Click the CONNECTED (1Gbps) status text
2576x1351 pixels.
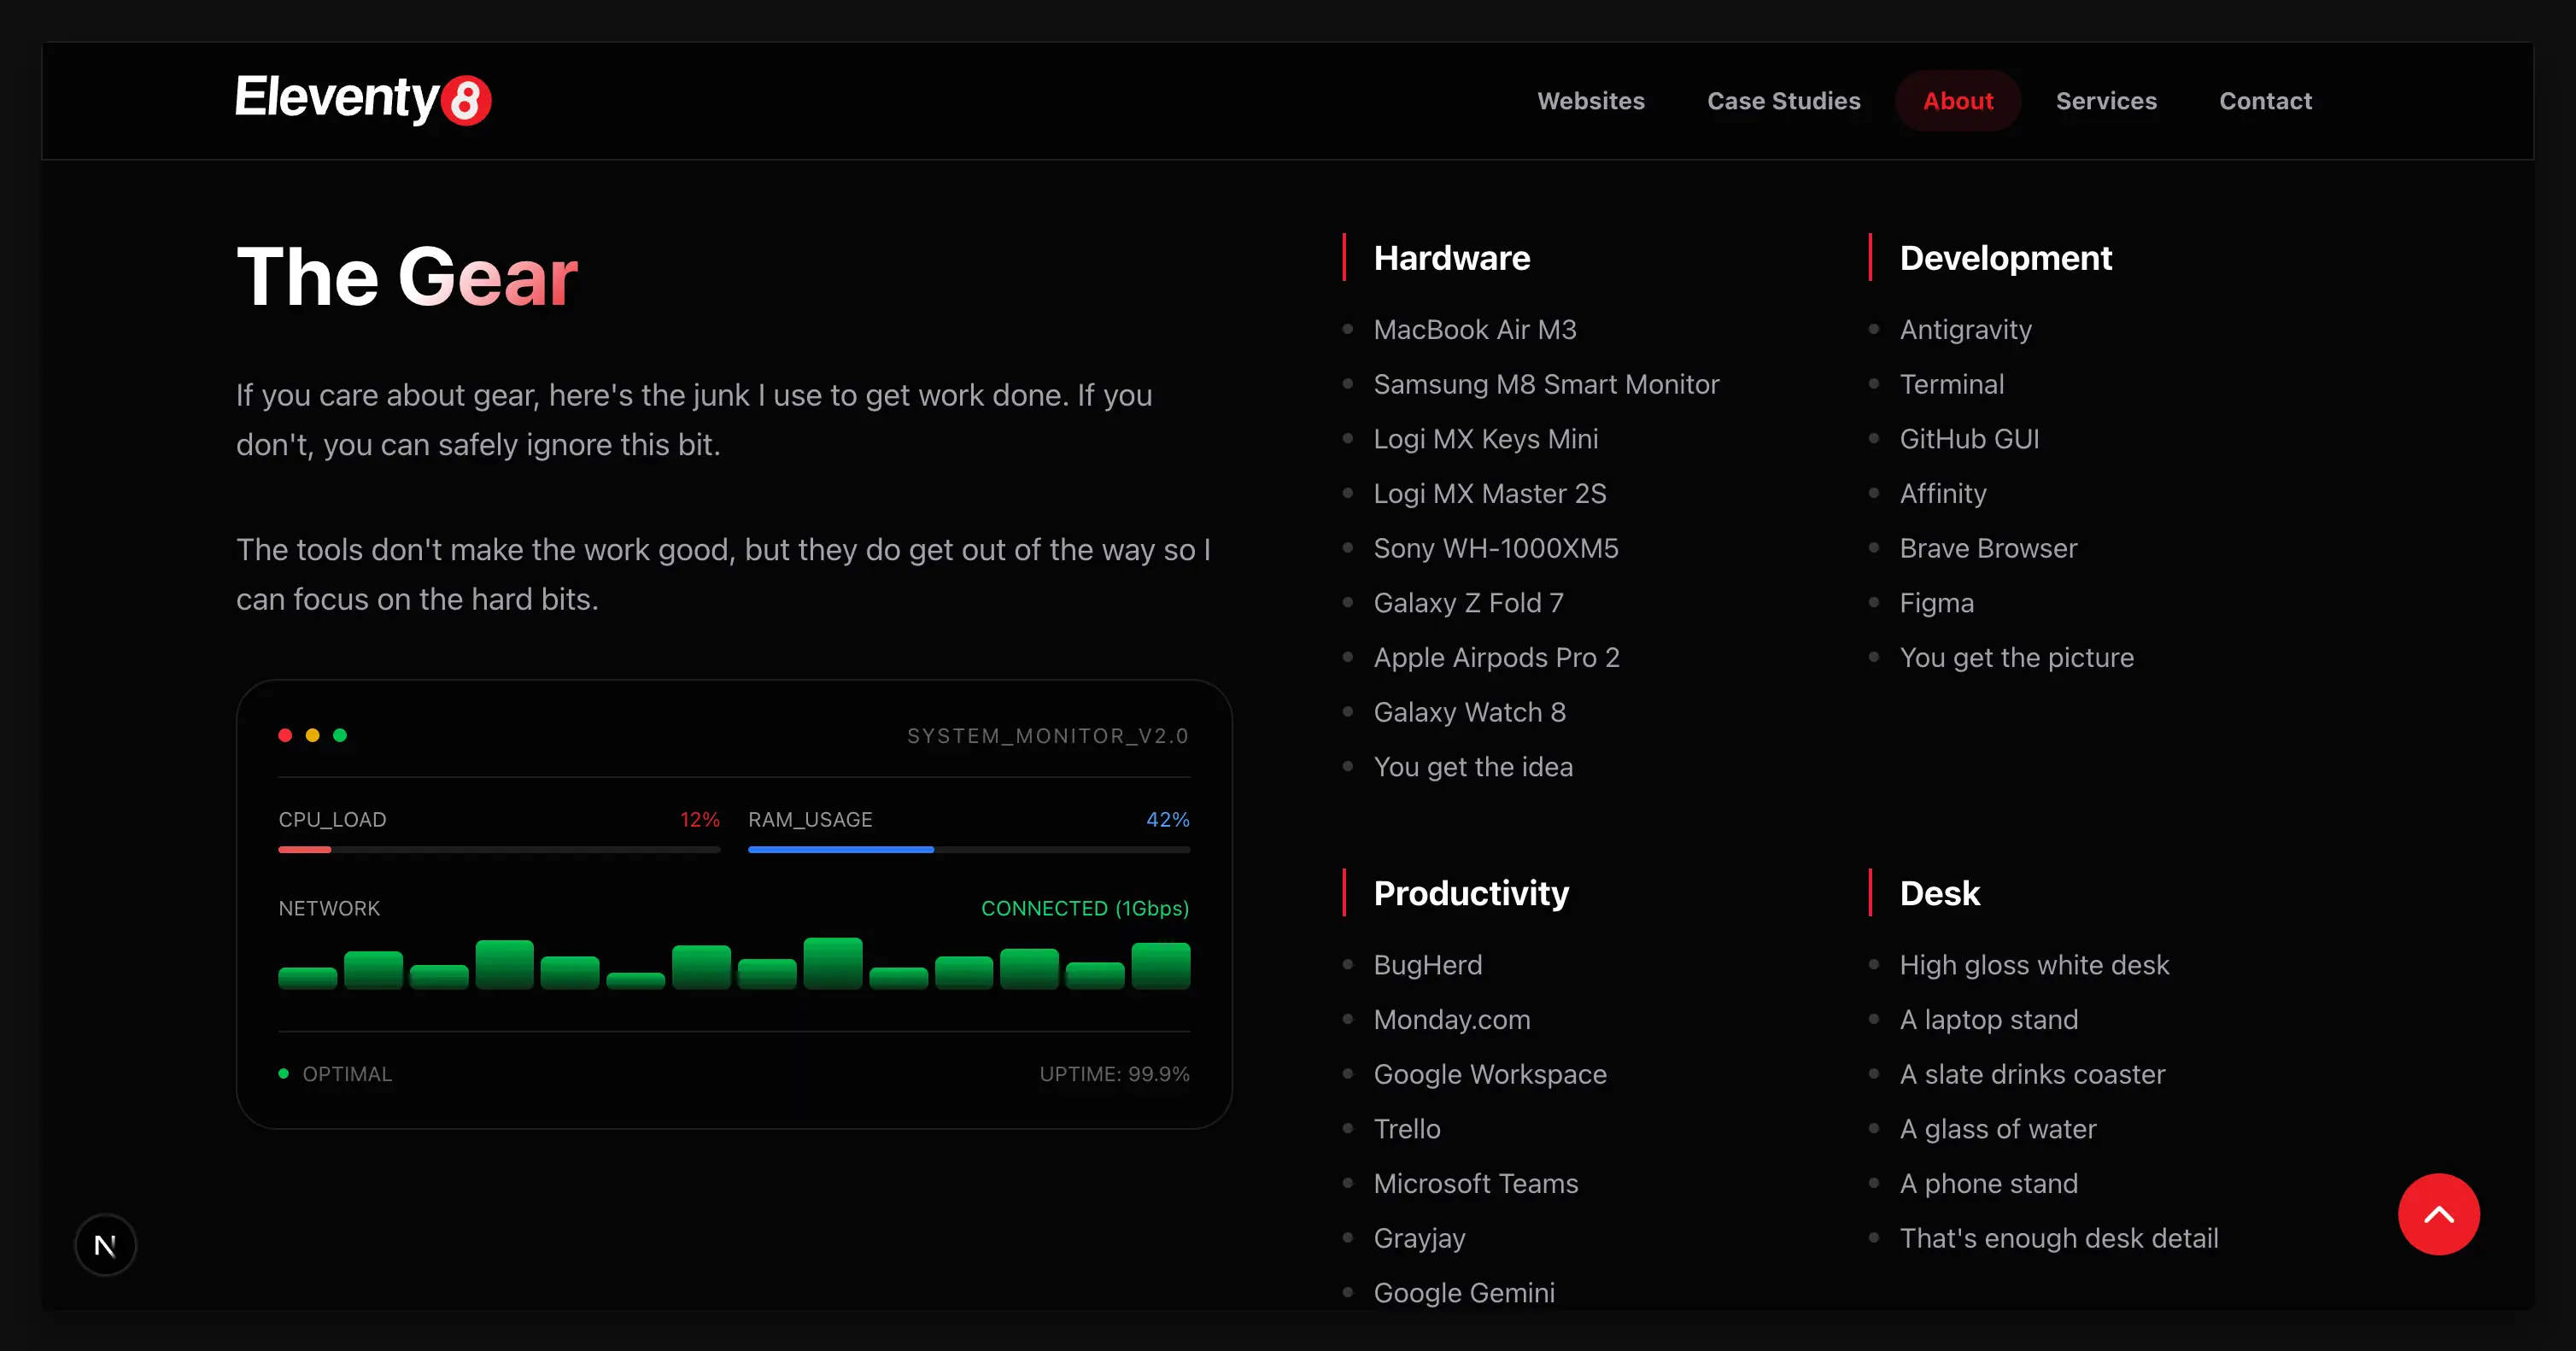click(x=1084, y=908)
